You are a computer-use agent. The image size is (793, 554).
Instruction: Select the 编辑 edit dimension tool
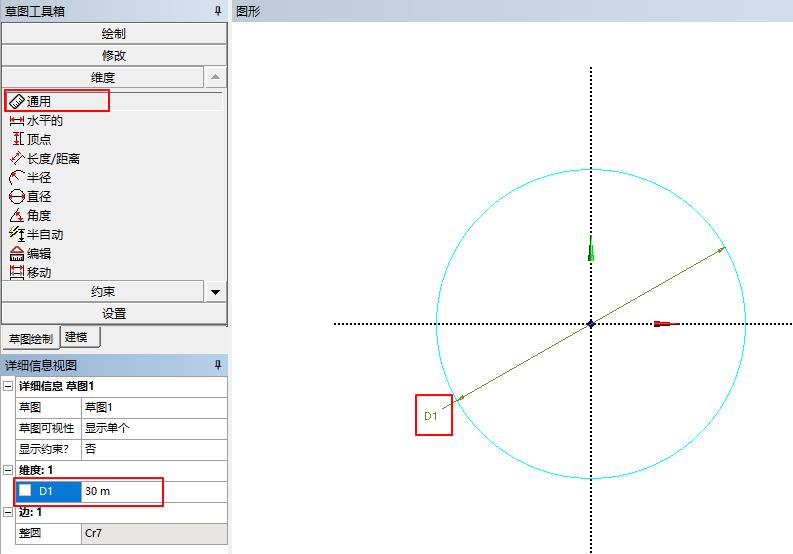[x=38, y=253]
